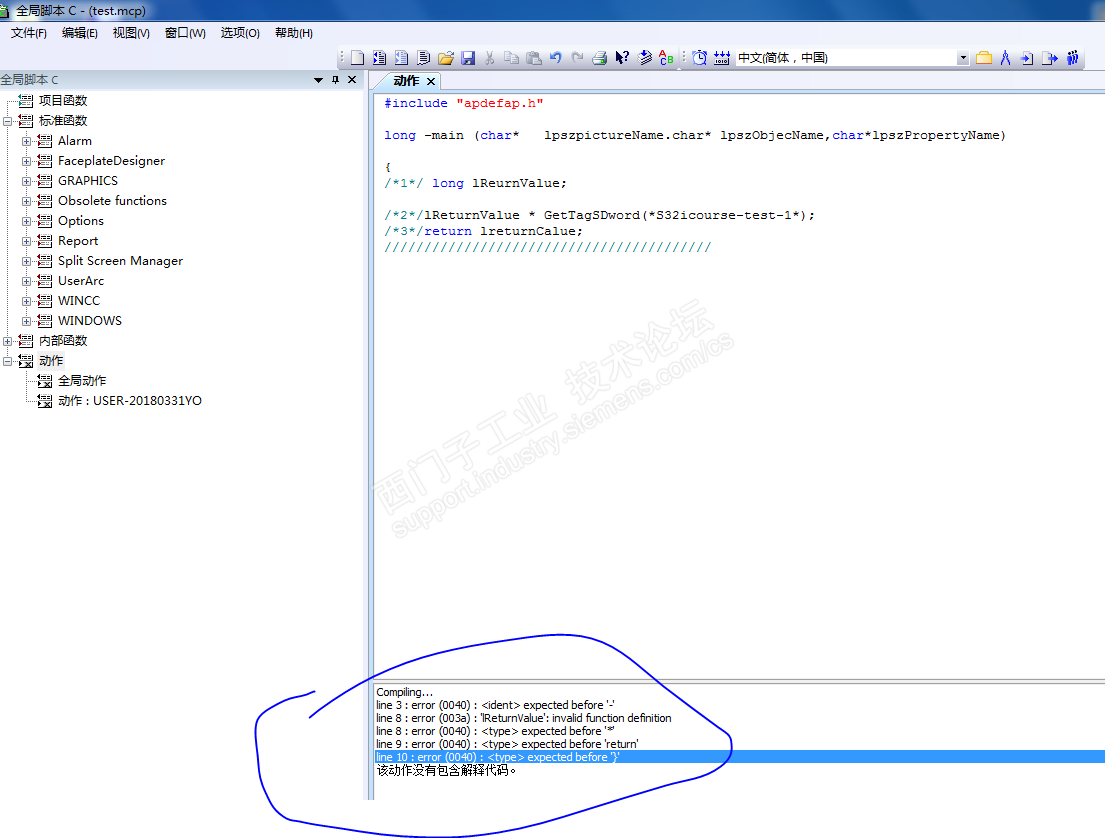Click the tag selection icon beside the clock

[722, 58]
